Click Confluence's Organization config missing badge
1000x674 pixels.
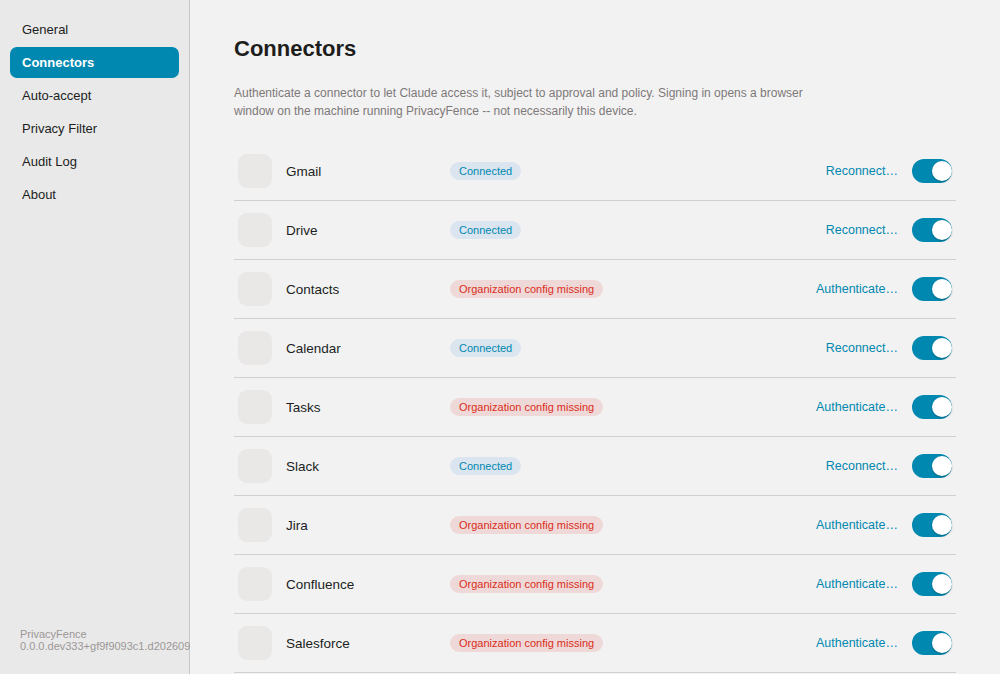[x=526, y=584]
